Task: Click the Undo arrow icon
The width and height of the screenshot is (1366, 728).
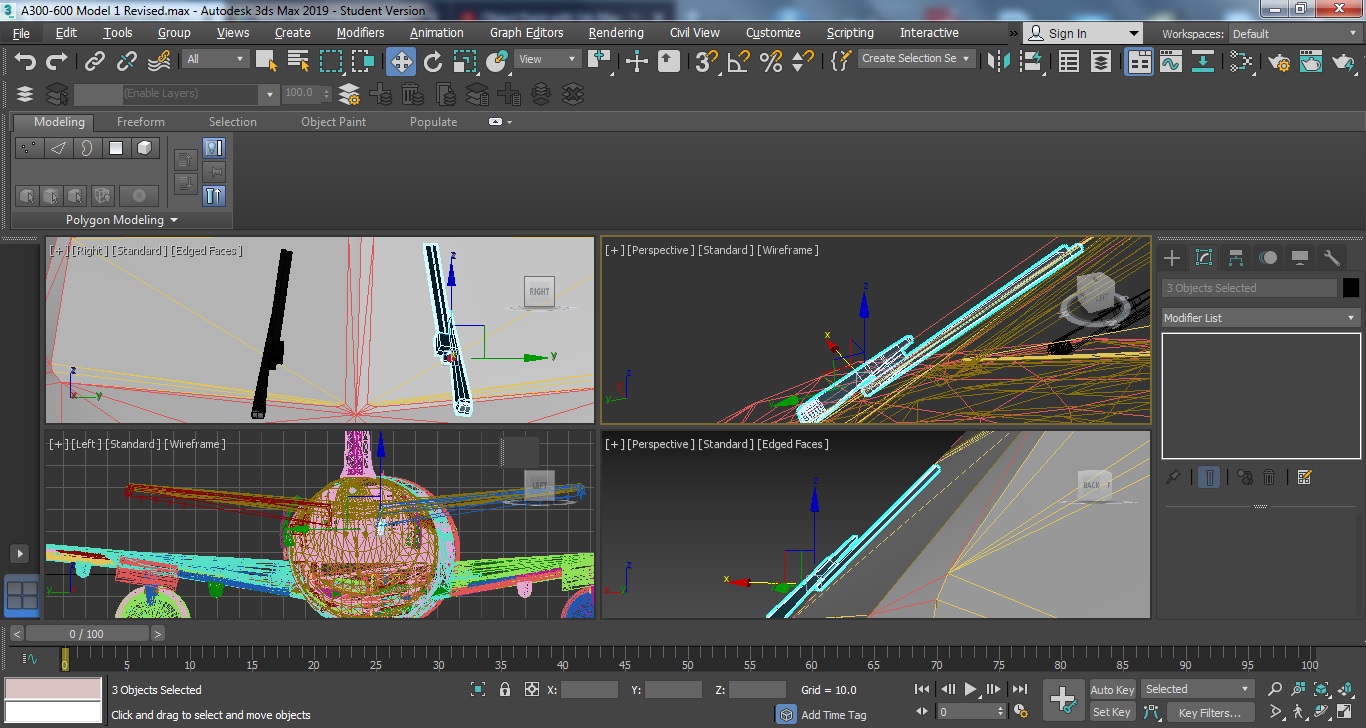Action: [x=25, y=61]
